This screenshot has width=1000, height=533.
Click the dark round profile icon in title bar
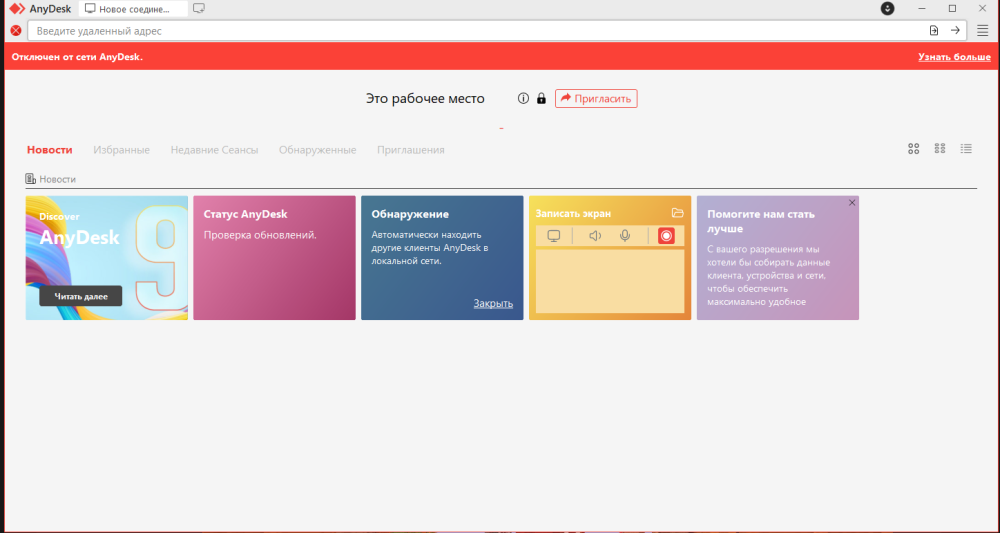point(887,9)
